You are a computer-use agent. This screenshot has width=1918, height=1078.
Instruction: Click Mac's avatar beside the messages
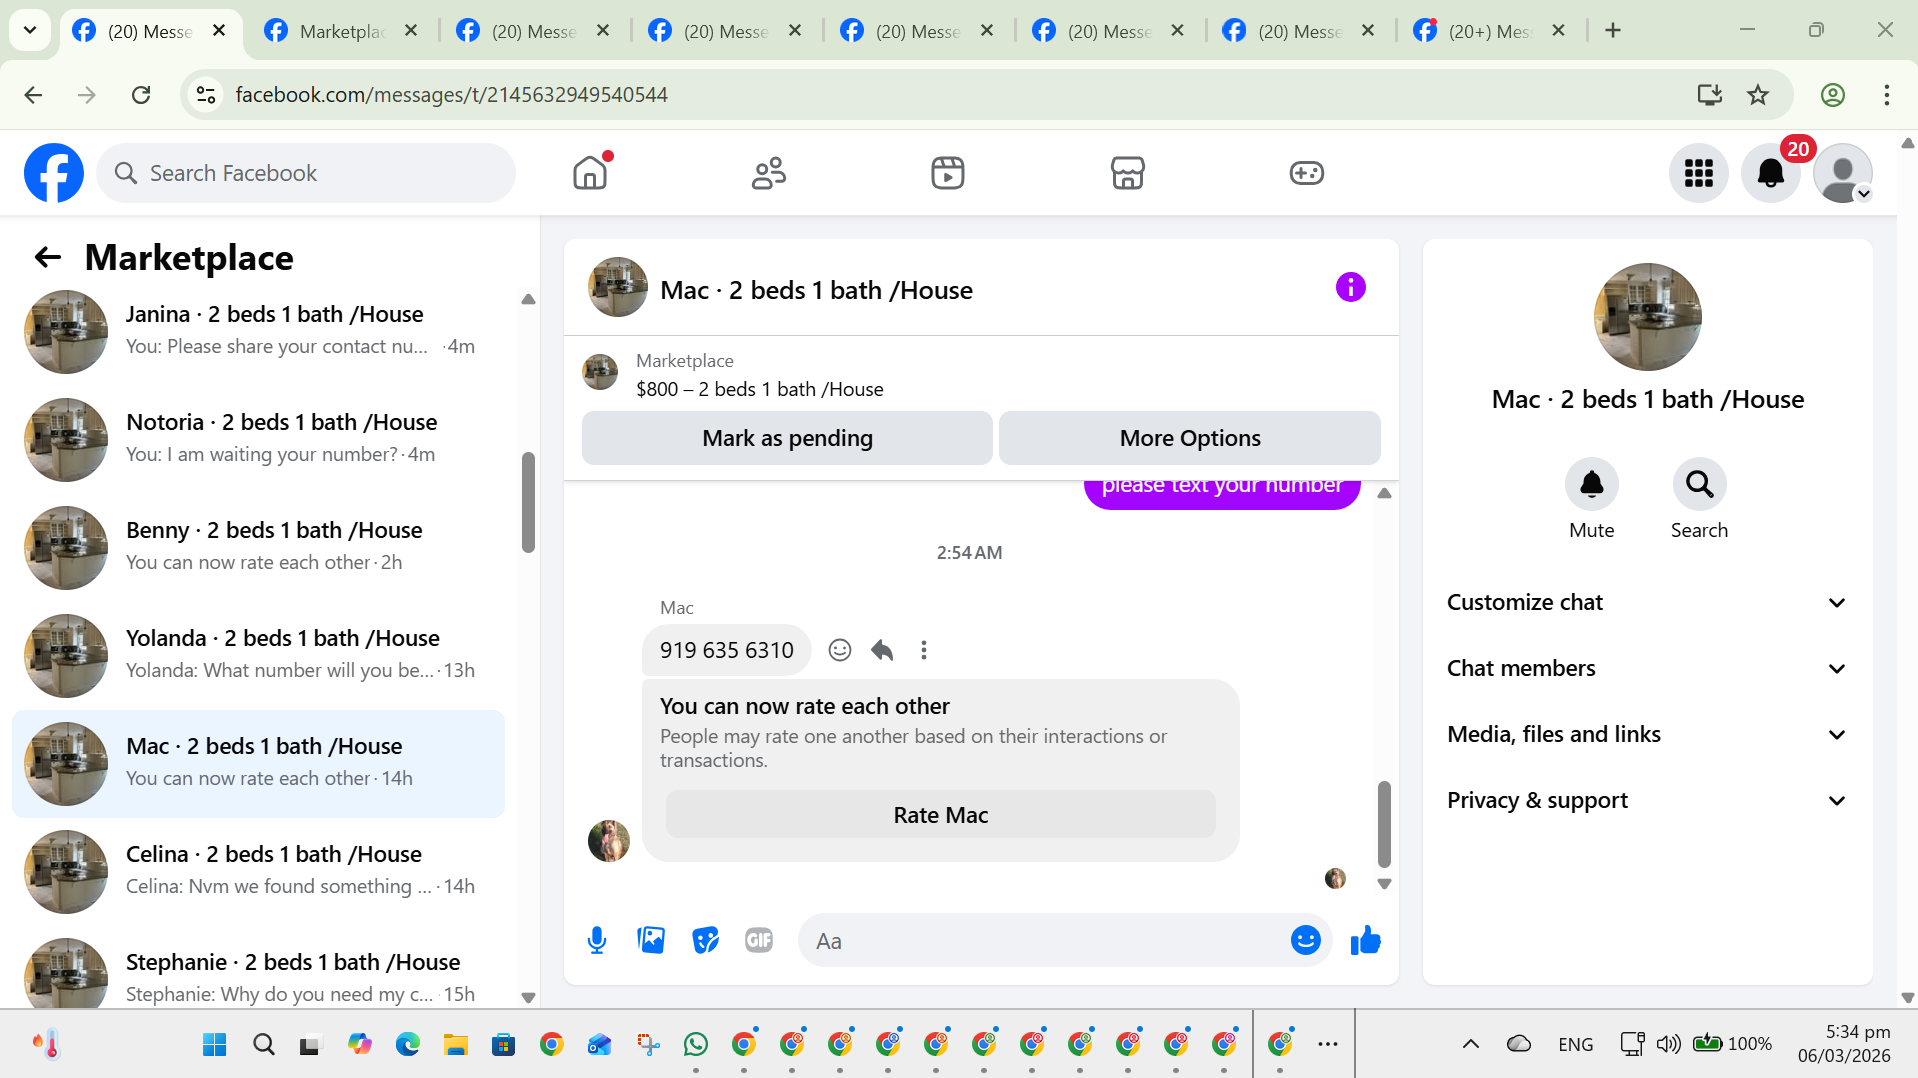click(609, 841)
